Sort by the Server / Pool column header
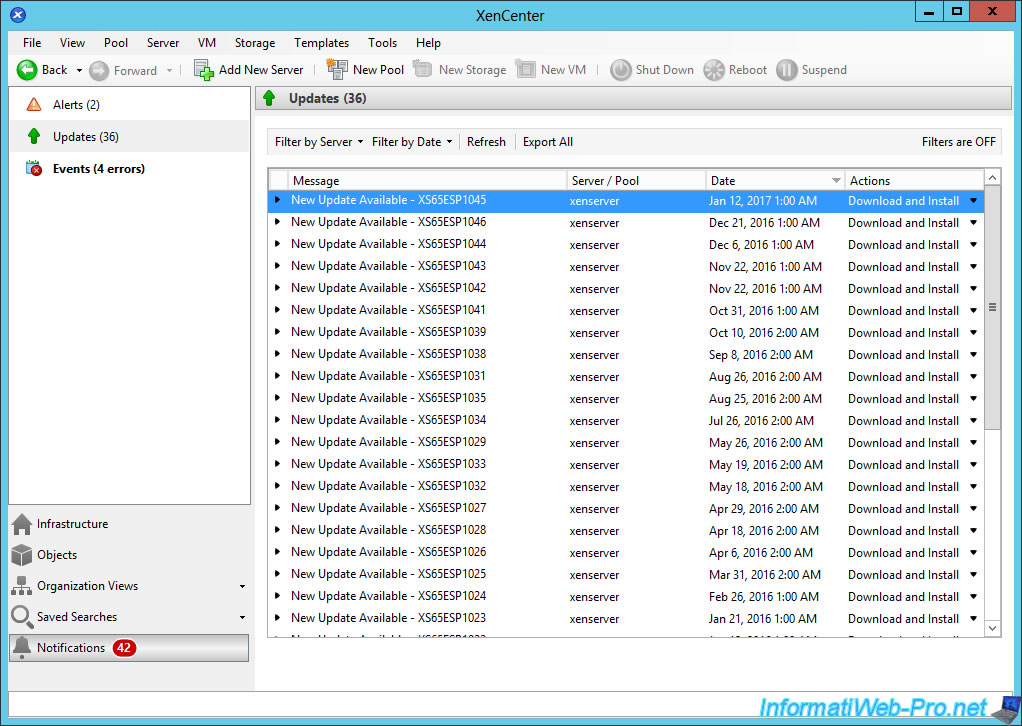This screenshot has width=1022, height=726. point(637,181)
